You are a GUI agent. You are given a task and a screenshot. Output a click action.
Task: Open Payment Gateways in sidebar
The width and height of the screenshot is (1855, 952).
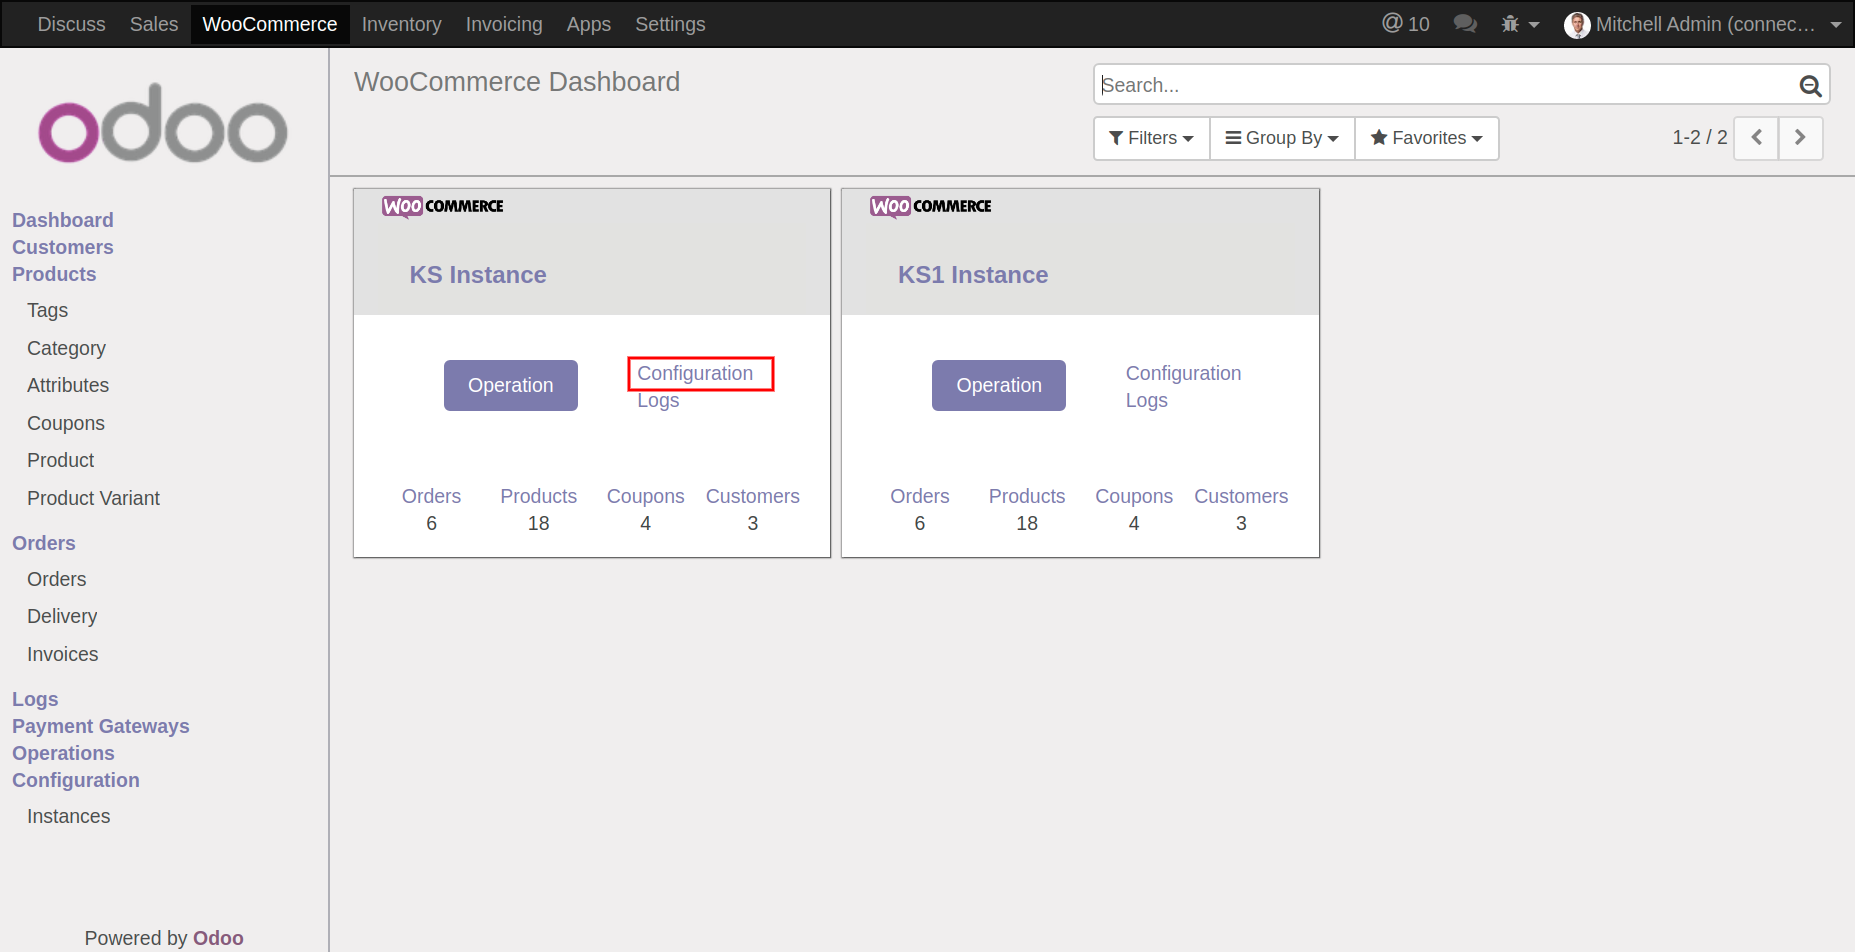pos(100,726)
